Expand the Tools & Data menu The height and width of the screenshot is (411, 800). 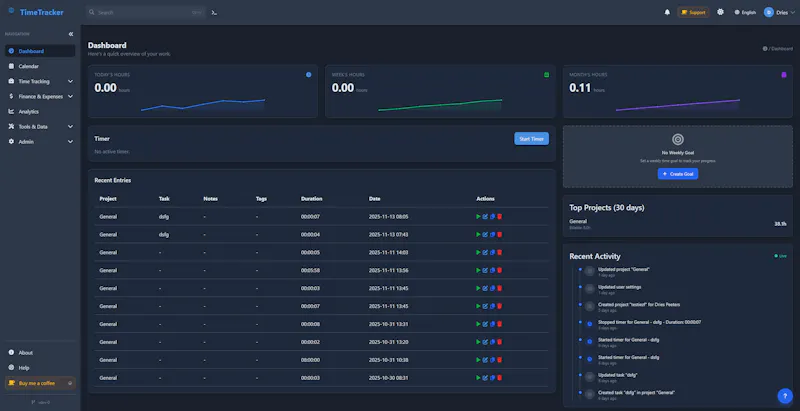click(x=40, y=126)
